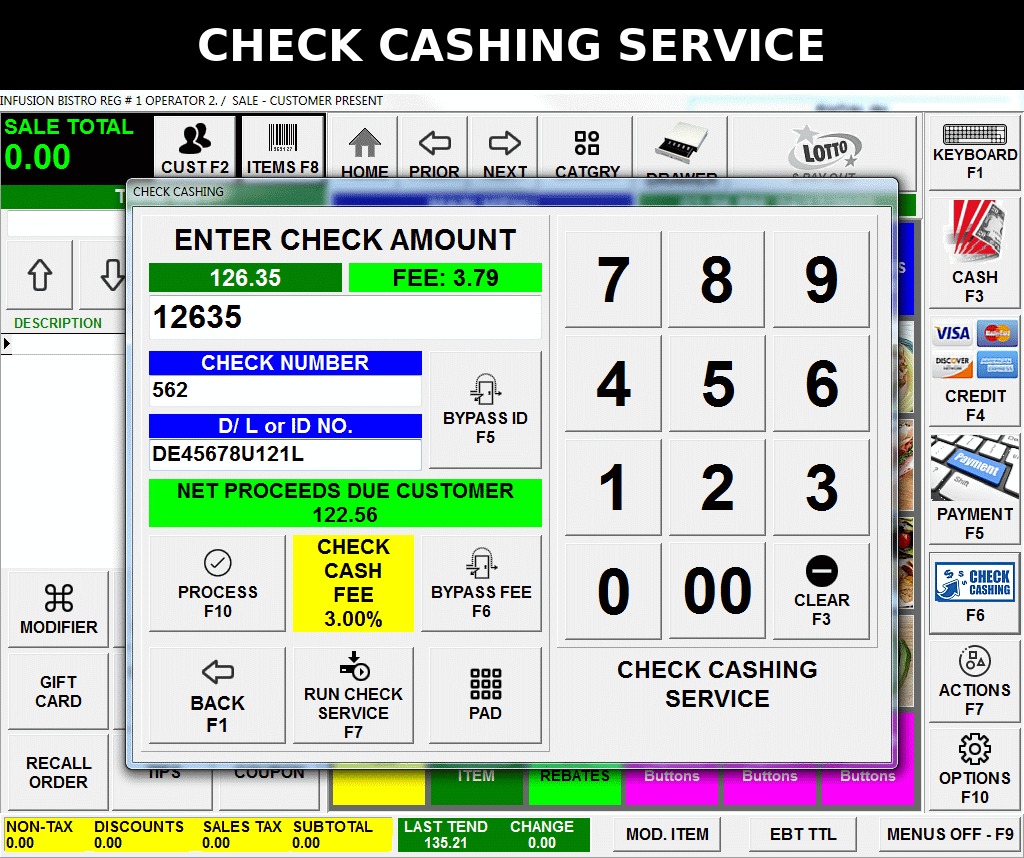Open Options F10 gear icon

click(x=974, y=769)
